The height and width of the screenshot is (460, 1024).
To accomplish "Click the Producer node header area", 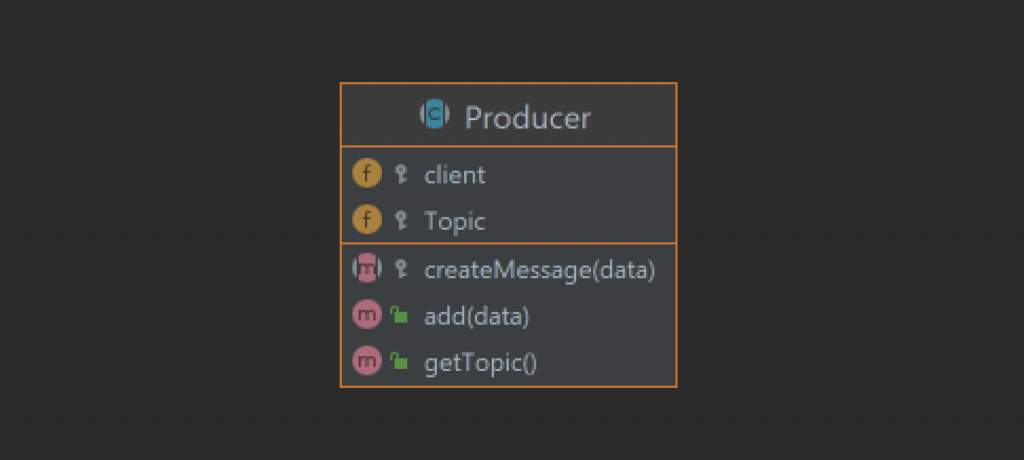I will [508, 115].
